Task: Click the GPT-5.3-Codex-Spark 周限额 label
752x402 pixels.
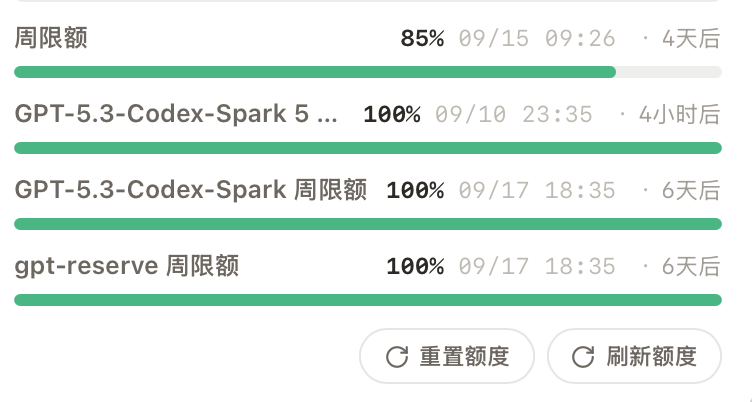Action: (191, 190)
